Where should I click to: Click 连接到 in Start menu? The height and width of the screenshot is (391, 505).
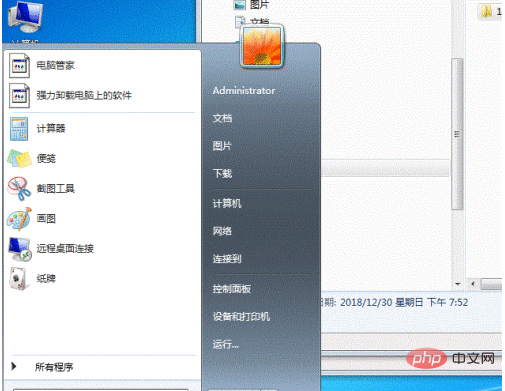point(227,259)
